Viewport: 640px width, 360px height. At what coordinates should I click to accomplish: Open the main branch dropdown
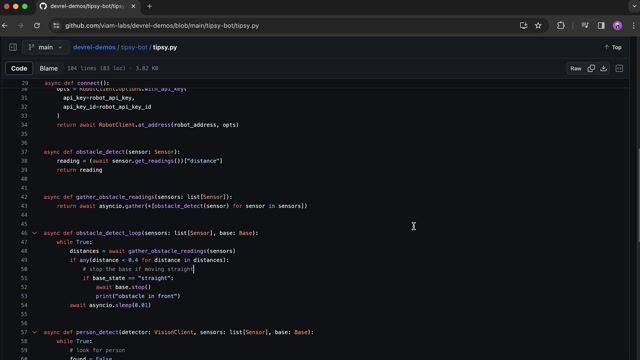pyautogui.click(x=45, y=47)
